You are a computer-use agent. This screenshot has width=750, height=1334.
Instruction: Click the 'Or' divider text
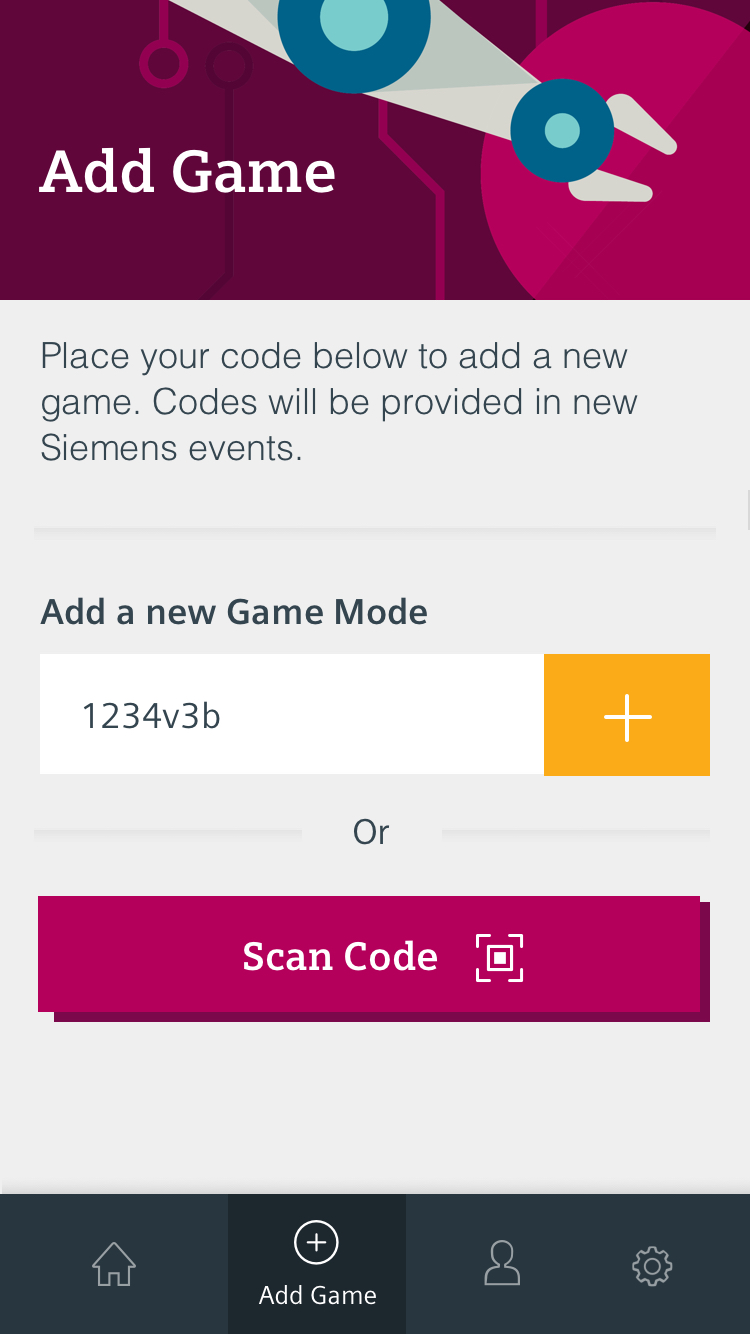click(x=371, y=832)
